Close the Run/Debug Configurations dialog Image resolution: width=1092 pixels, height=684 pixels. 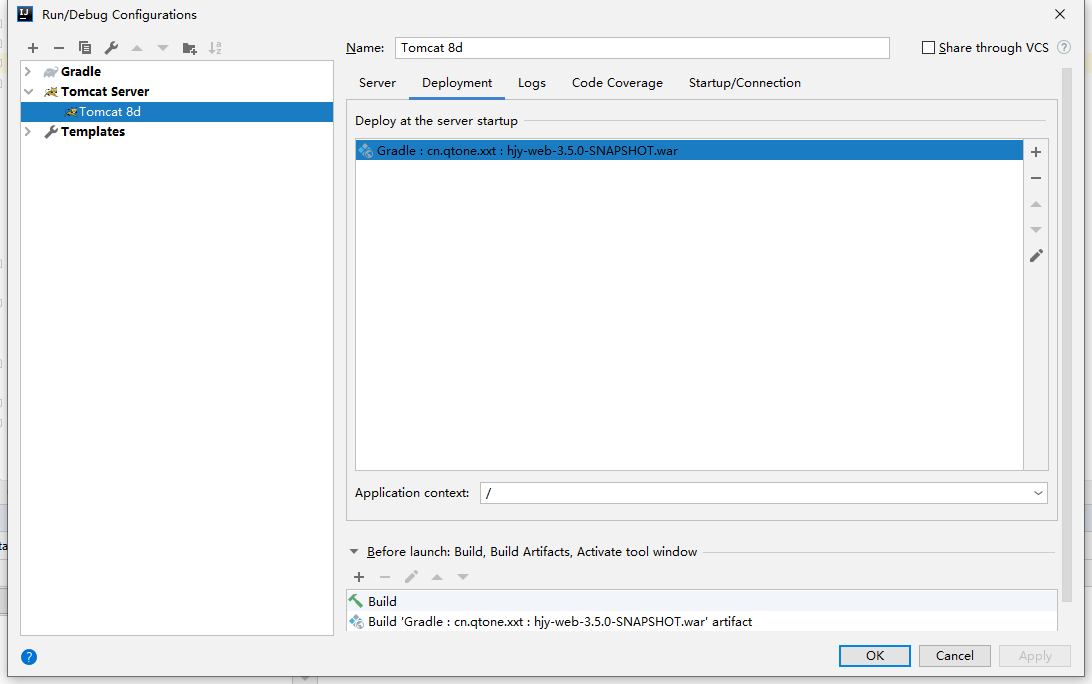[x=1059, y=14]
